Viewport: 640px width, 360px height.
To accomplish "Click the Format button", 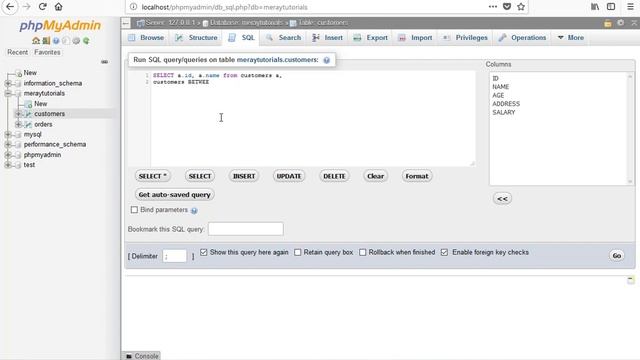I will pyautogui.click(x=417, y=176).
